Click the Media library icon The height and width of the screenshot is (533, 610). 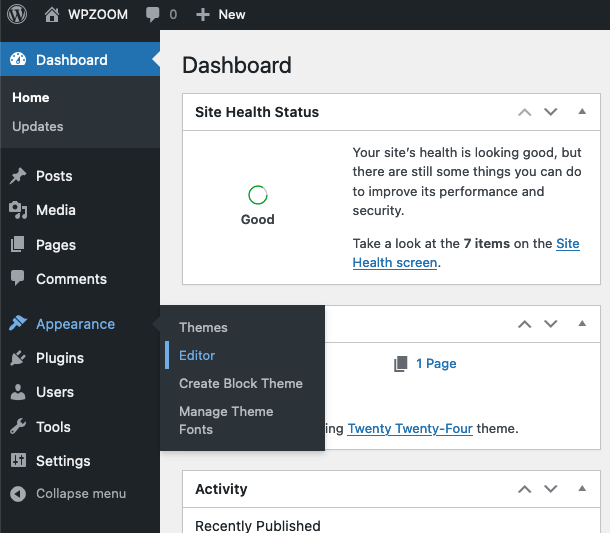point(18,210)
